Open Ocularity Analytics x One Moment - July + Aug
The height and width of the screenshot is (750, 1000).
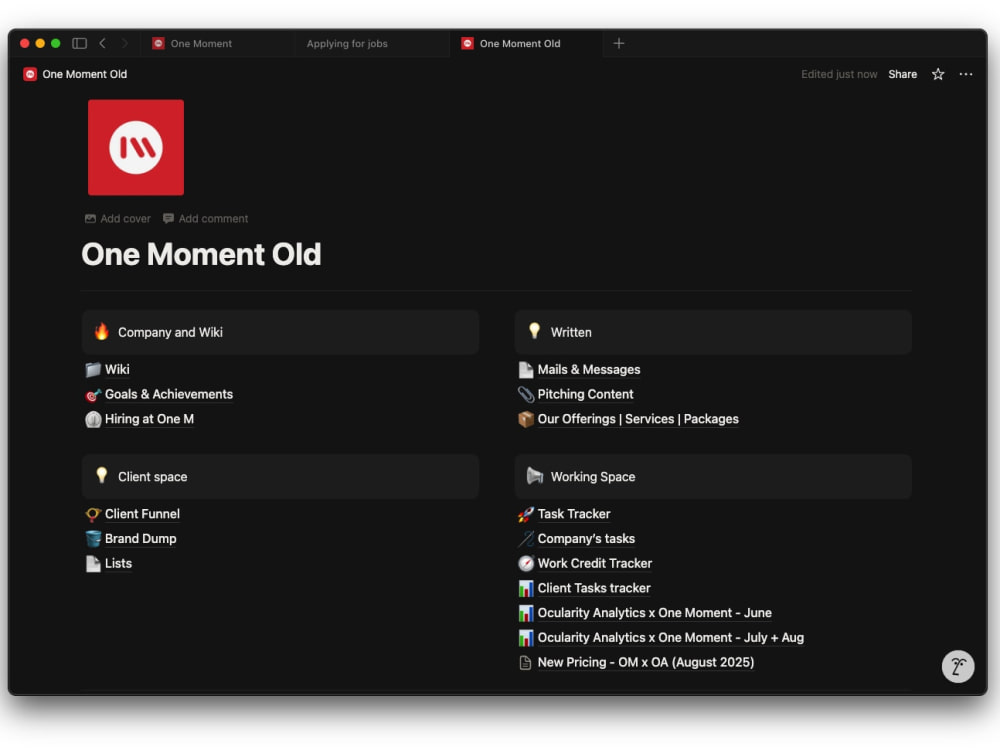[x=671, y=638]
